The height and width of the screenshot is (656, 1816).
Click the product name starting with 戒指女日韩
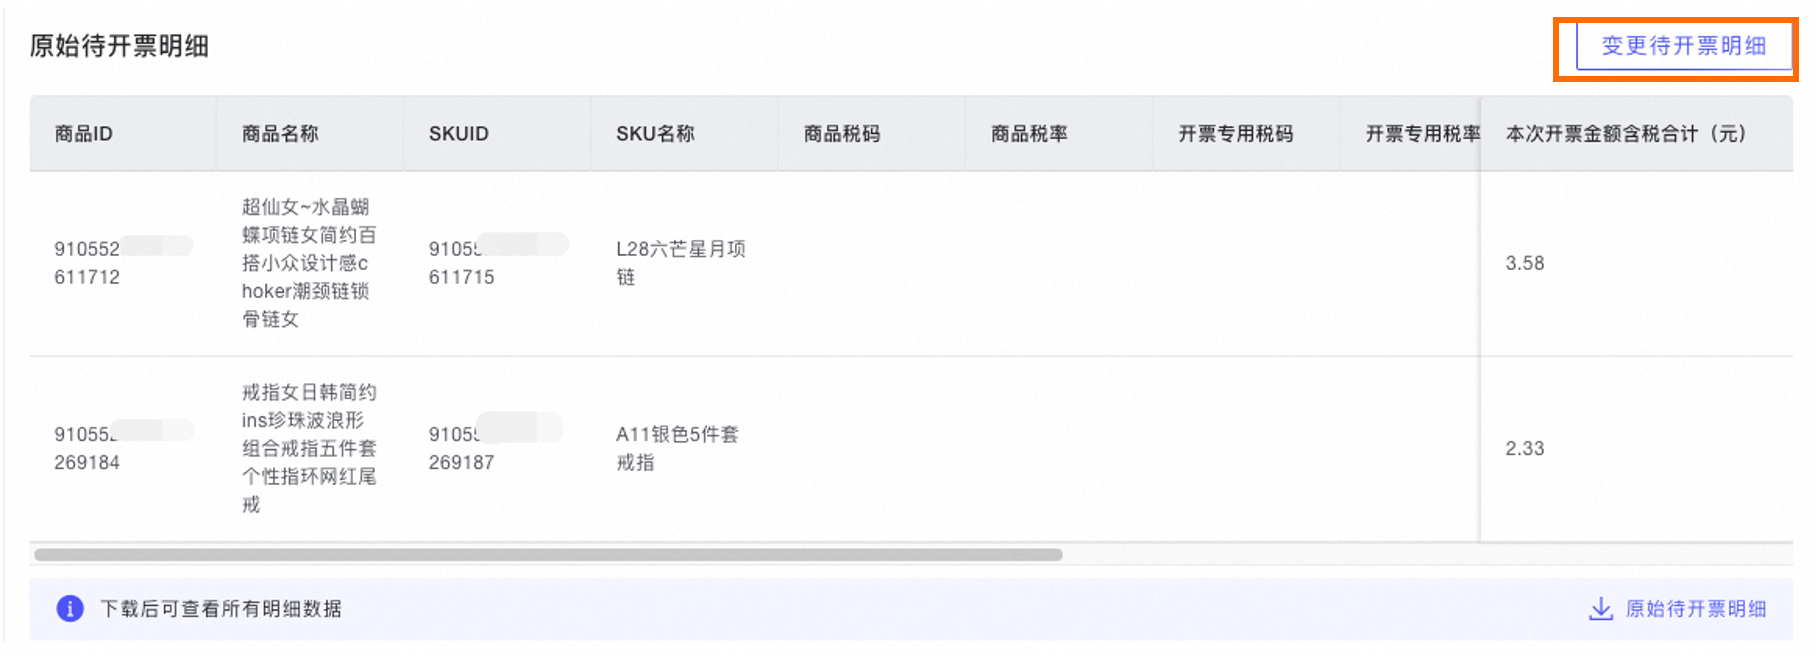pos(308,448)
